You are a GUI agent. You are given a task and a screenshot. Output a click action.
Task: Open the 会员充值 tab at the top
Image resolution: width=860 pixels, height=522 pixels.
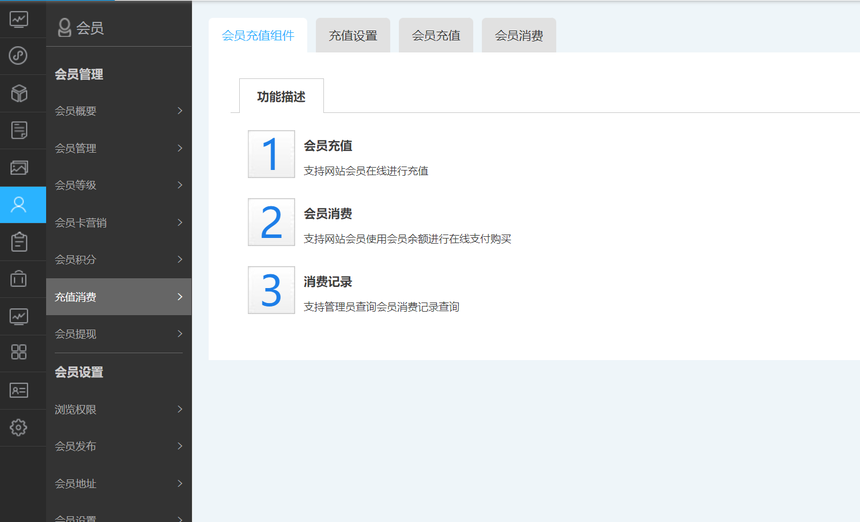[x=436, y=36]
